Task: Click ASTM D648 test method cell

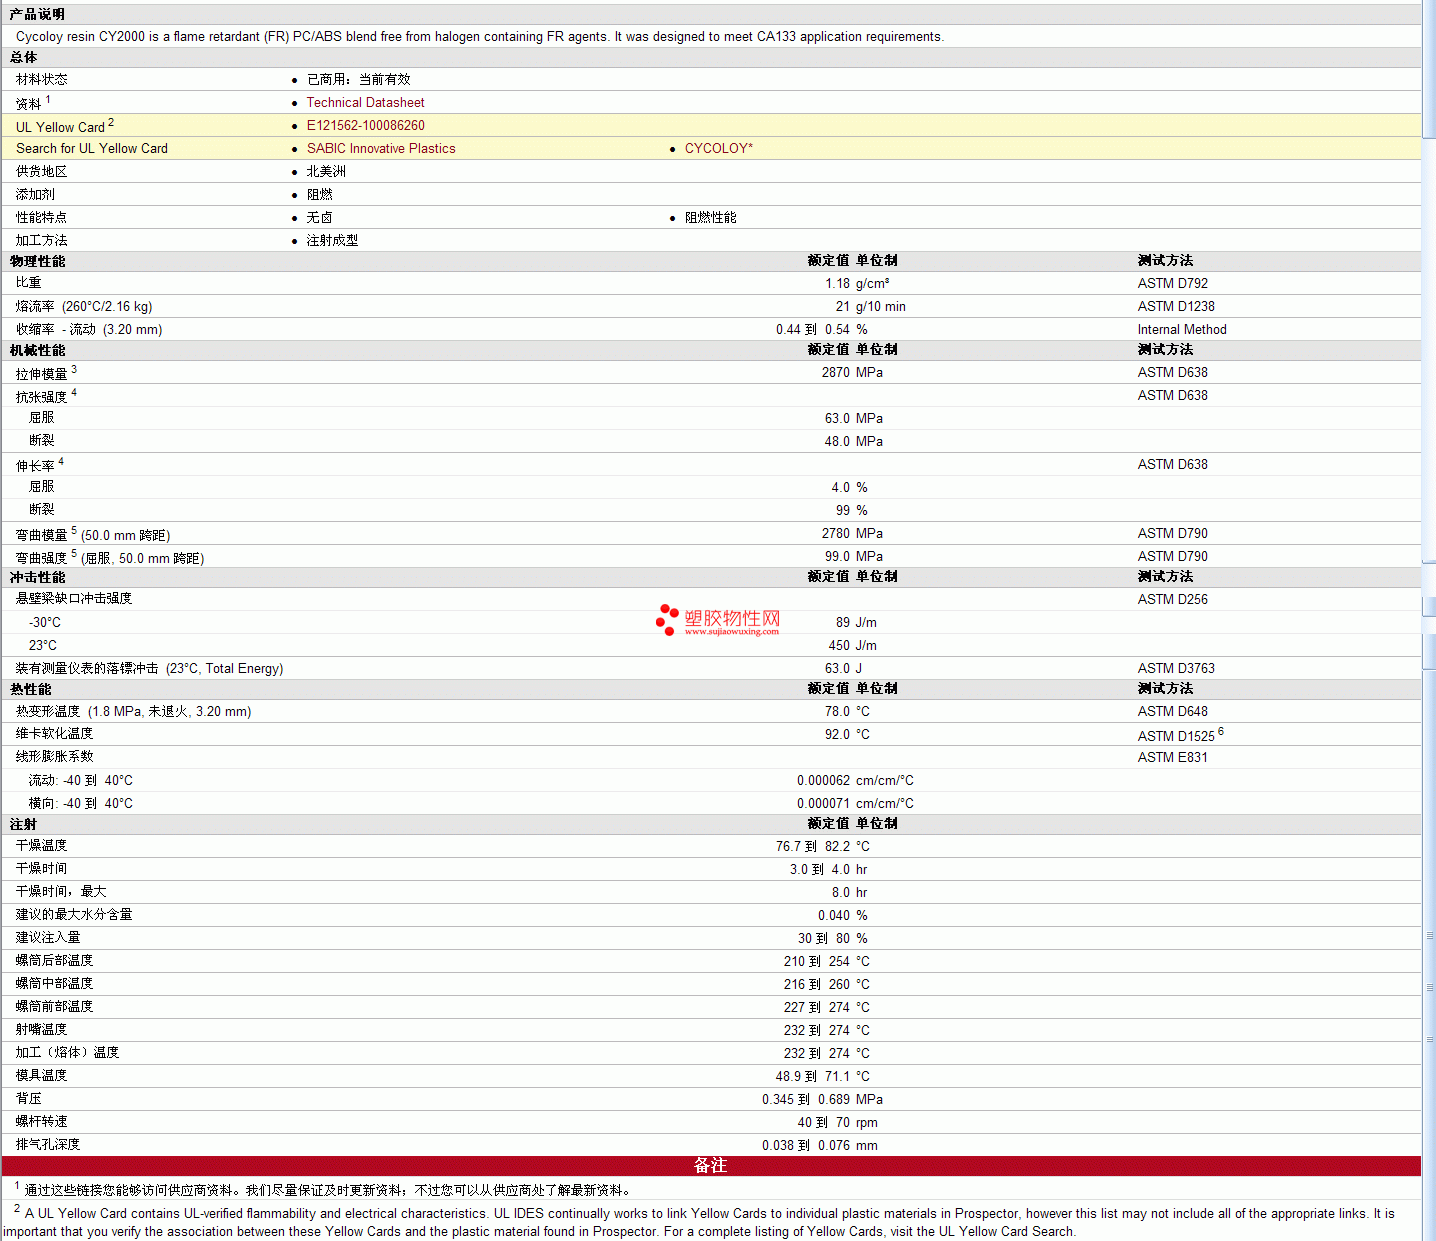Action: tap(1172, 711)
